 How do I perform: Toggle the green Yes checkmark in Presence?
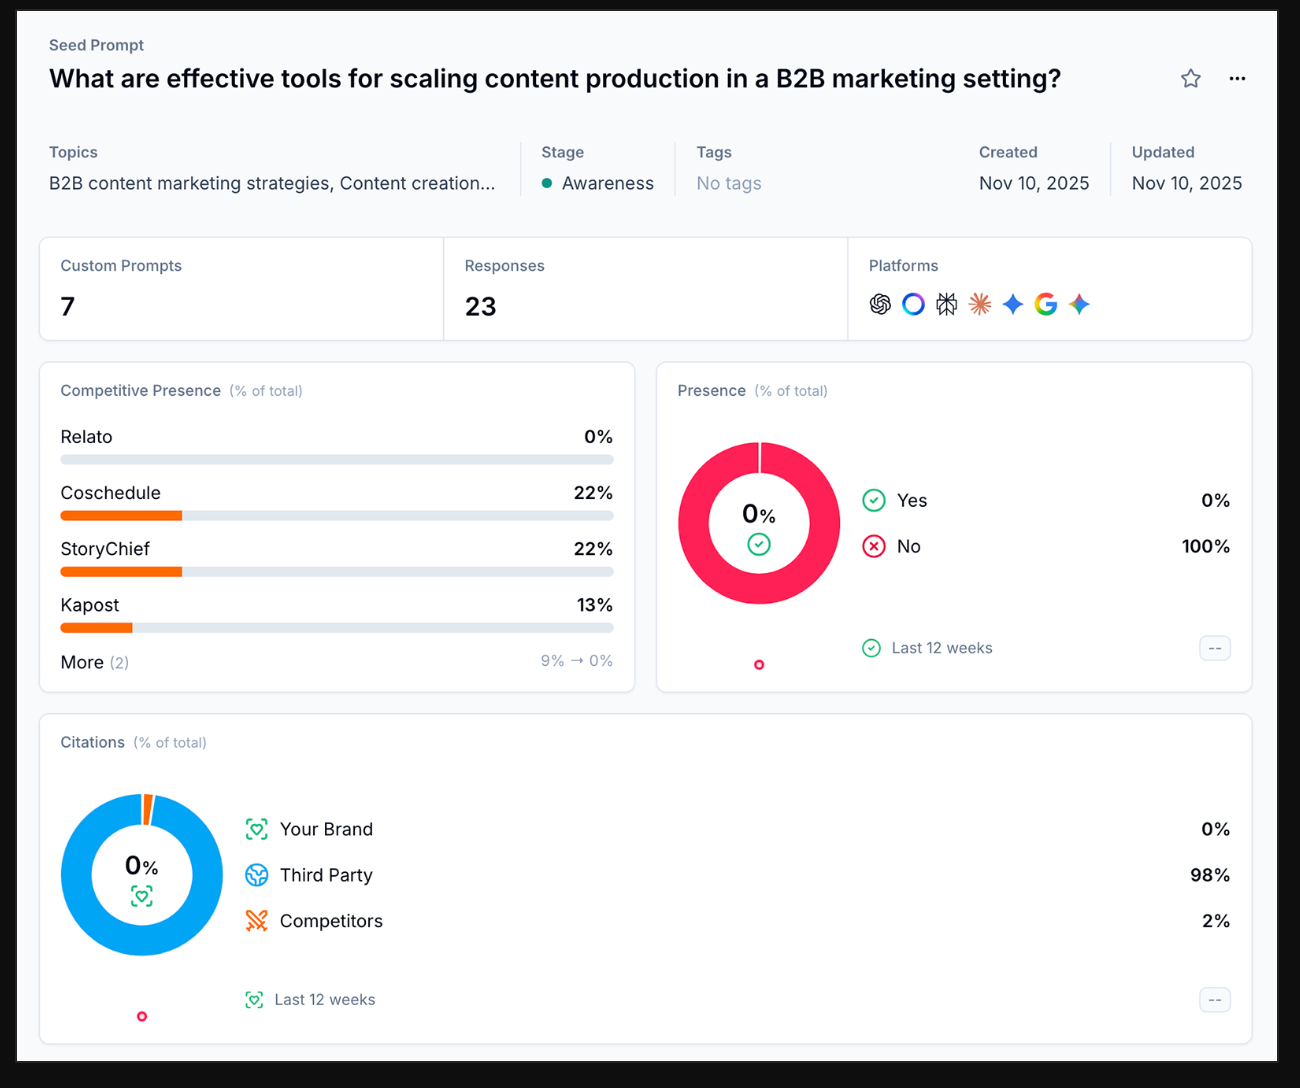874,500
